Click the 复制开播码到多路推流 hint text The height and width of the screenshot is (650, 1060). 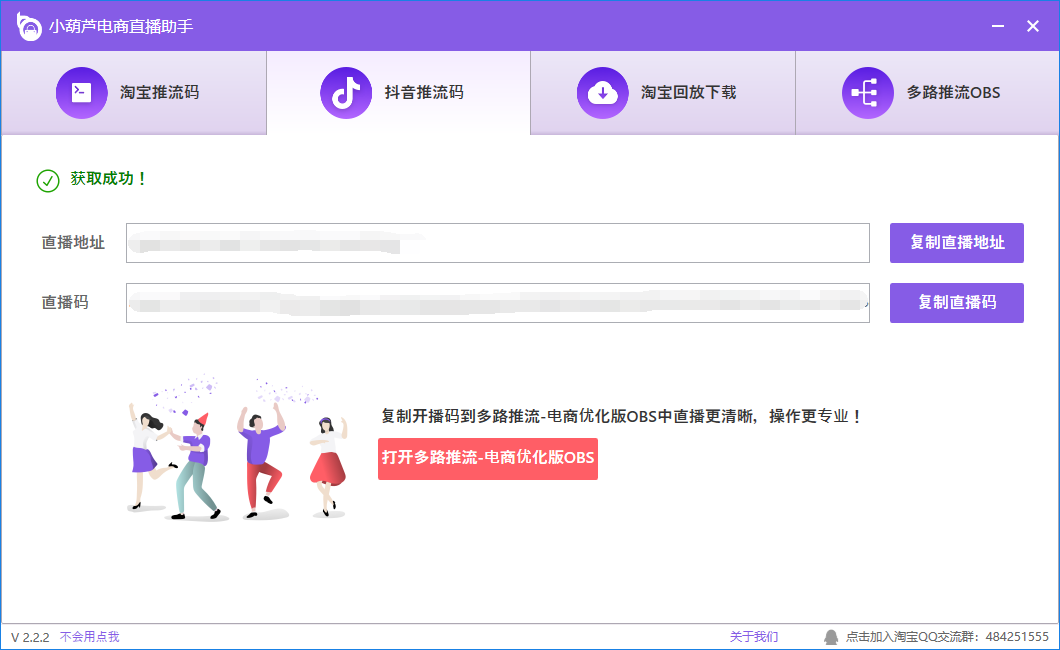tap(621, 416)
